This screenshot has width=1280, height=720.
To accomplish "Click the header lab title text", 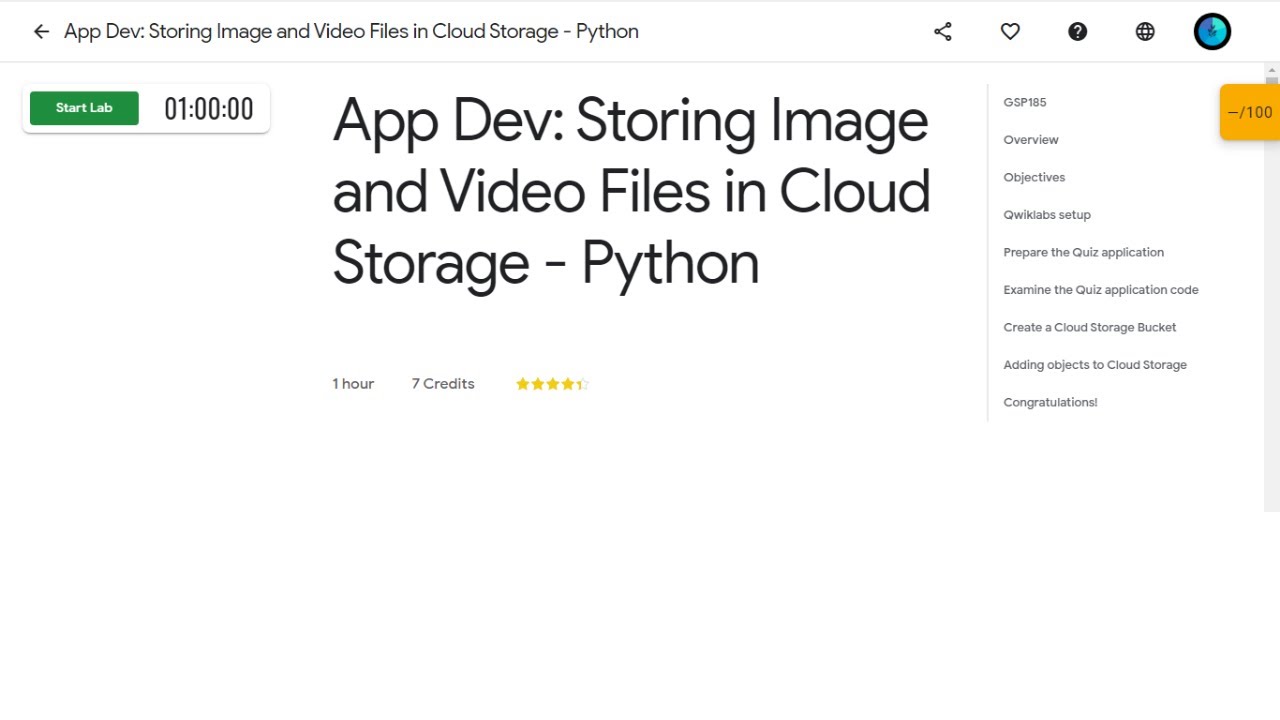I will coord(351,32).
